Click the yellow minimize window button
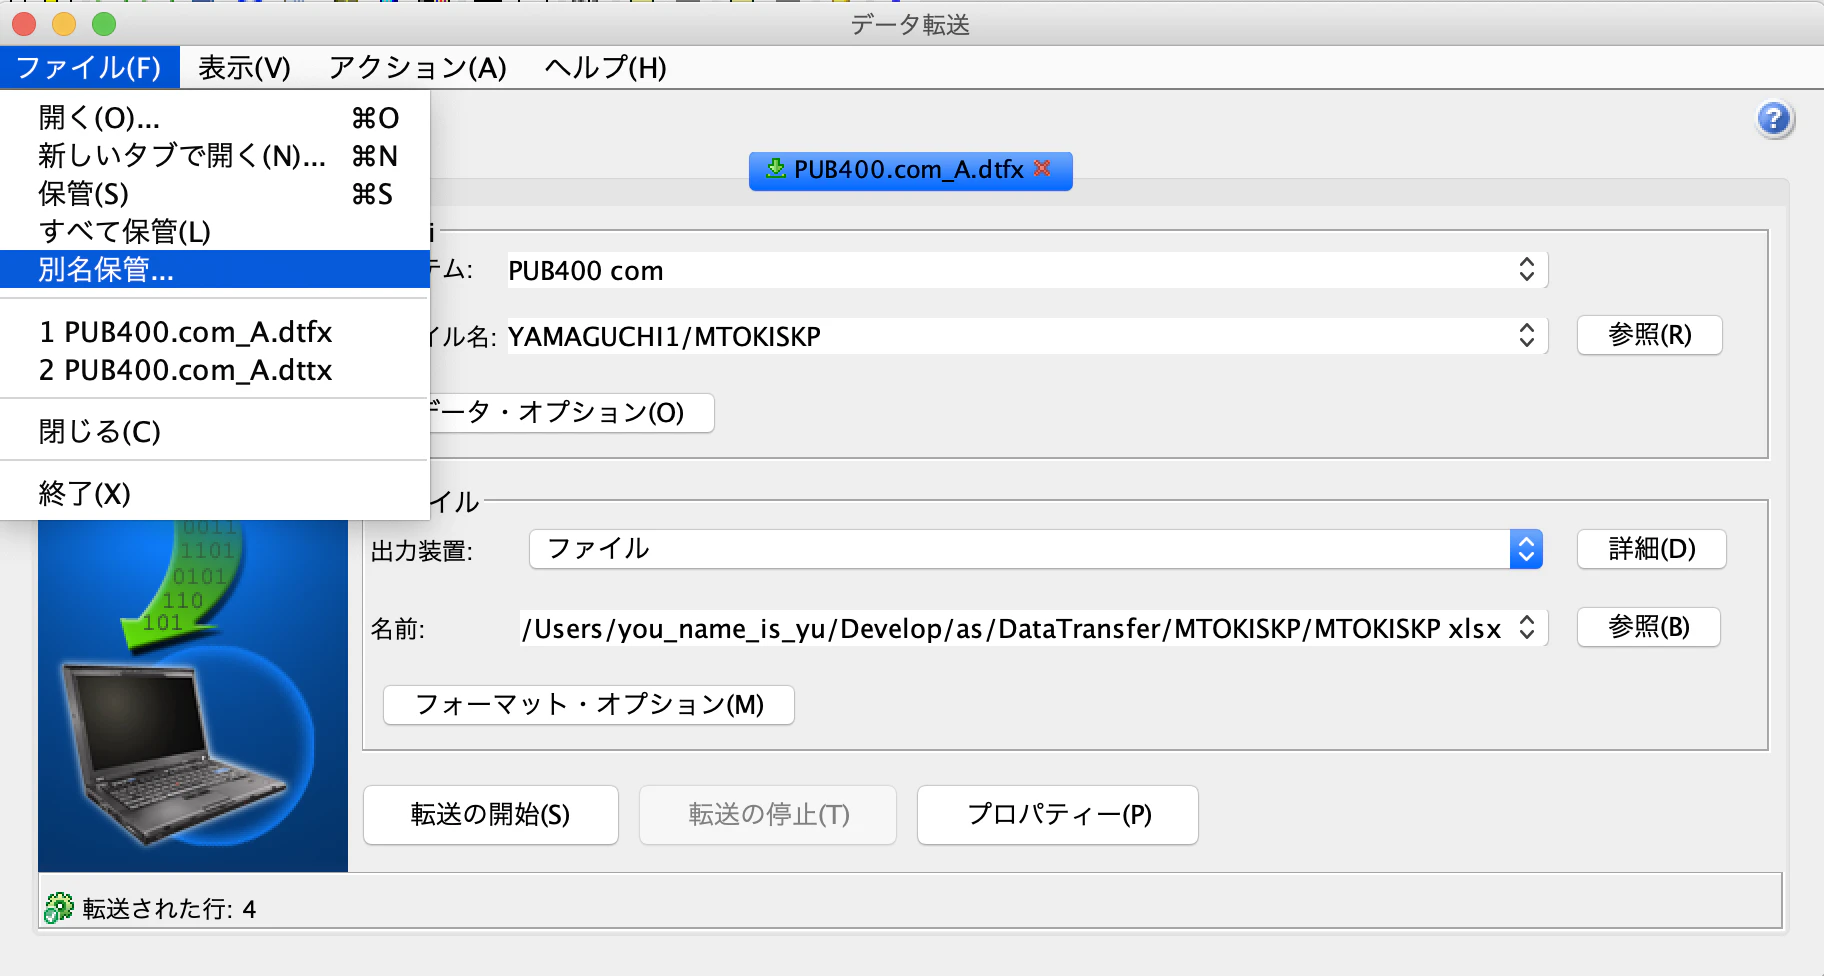 pos(64,23)
